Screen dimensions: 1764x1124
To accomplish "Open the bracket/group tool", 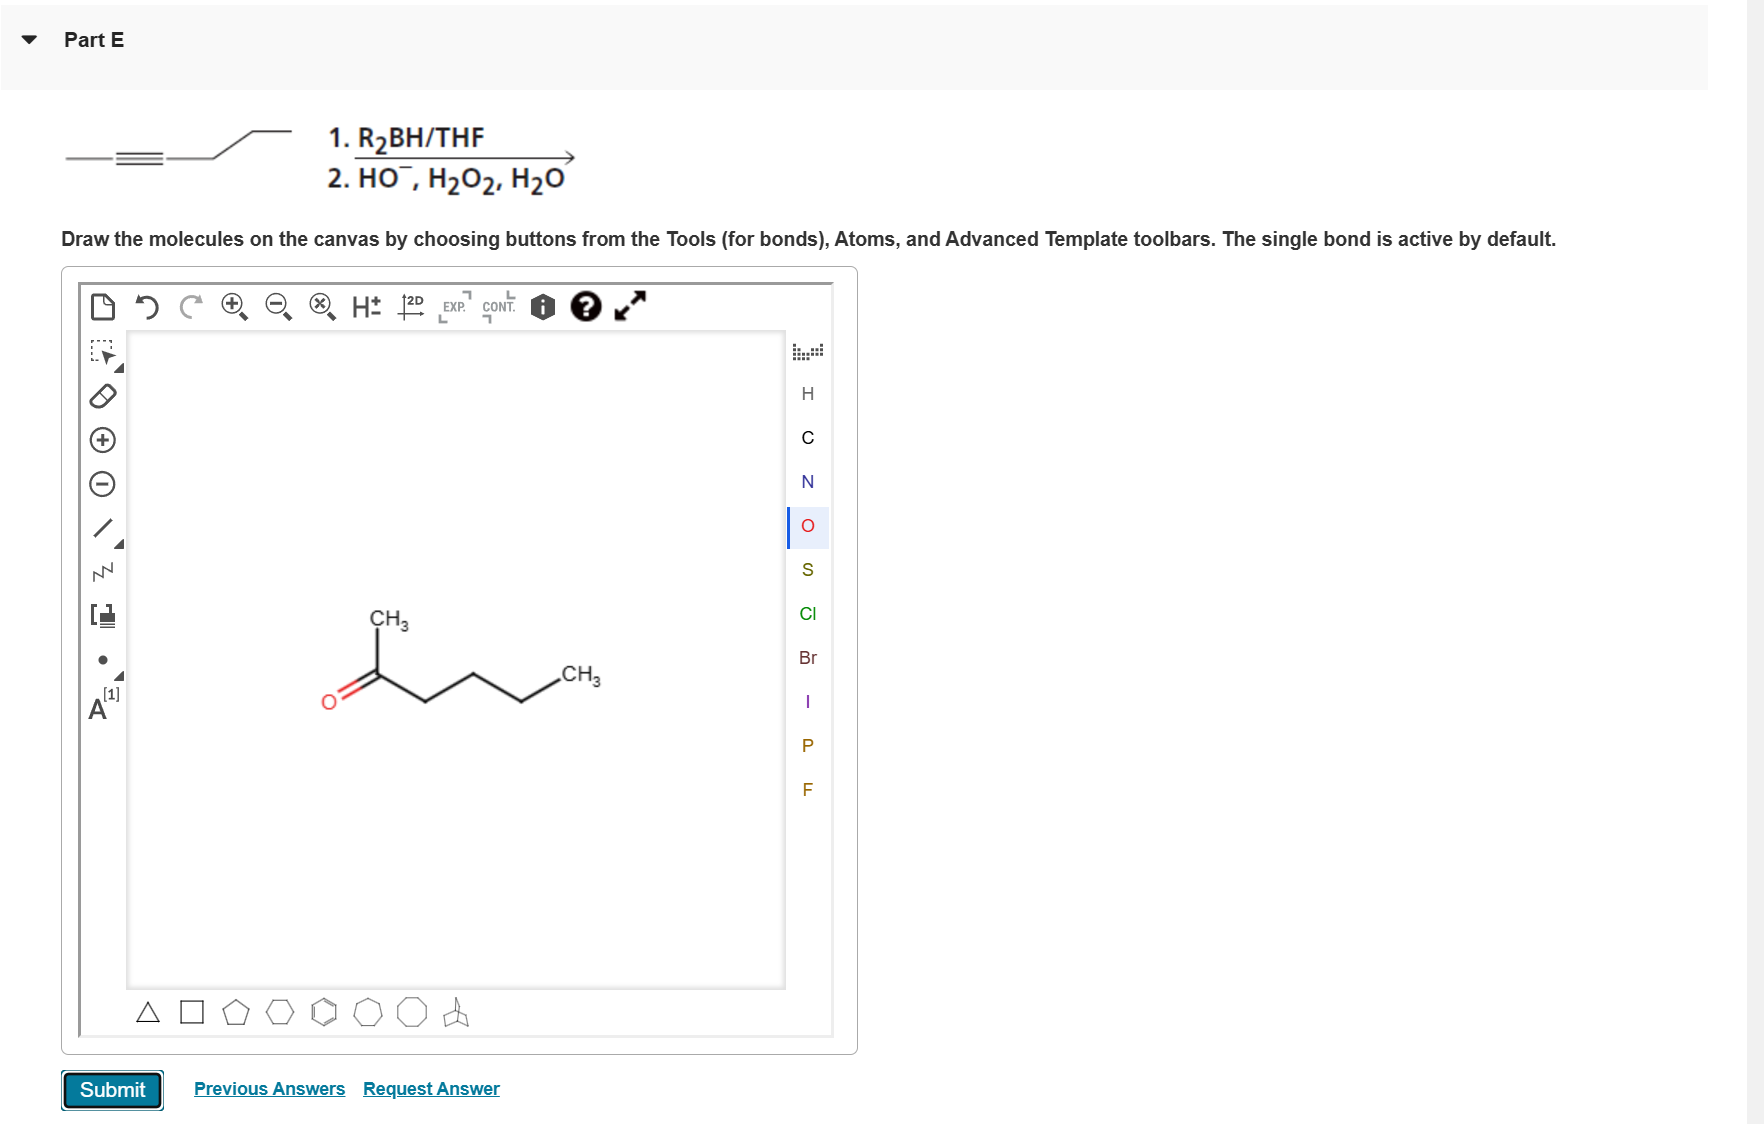I will click(x=103, y=616).
